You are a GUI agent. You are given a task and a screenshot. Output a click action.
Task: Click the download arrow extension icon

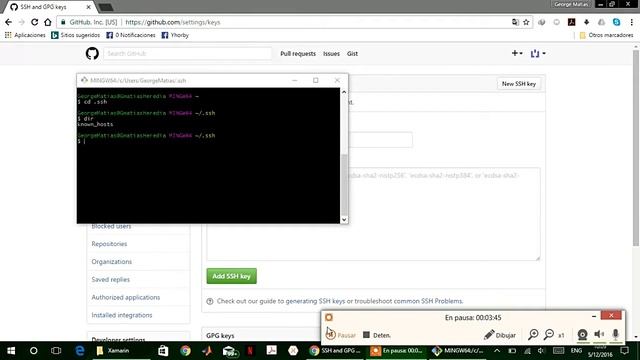587,22
